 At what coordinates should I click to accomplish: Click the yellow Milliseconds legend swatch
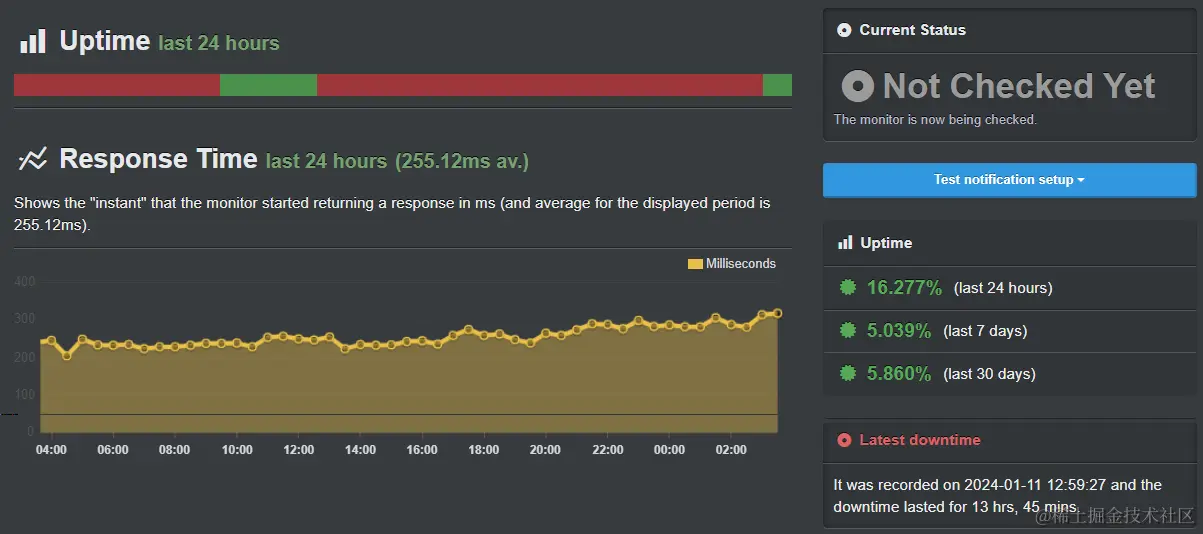pos(695,264)
